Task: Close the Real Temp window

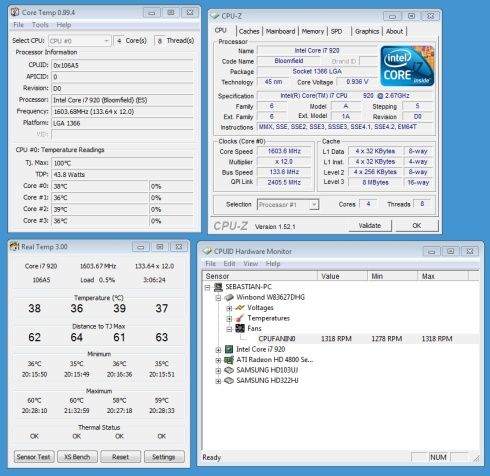Action: coord(179,247)
